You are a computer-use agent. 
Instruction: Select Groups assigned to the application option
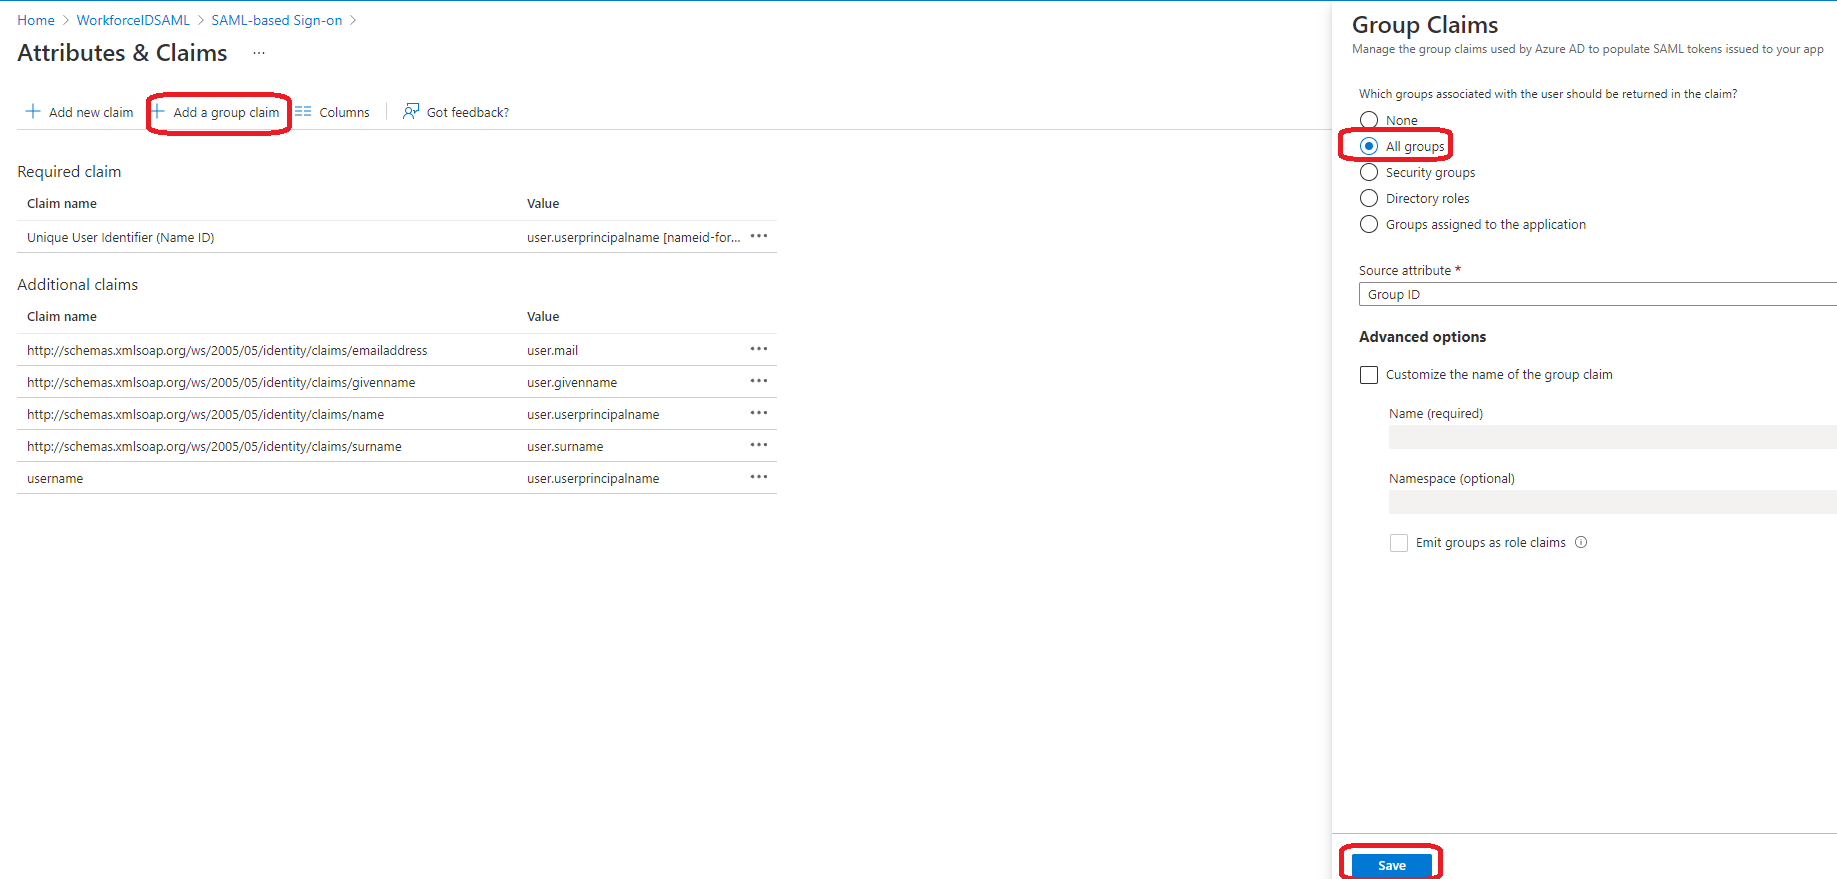[x=1369, y=224]
